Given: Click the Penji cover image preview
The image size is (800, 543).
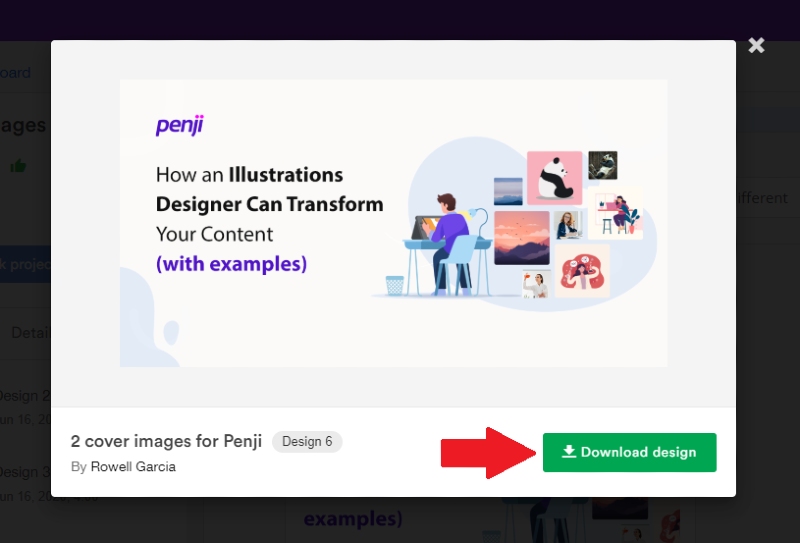Looking at the screenshot, I should (393, 223).
